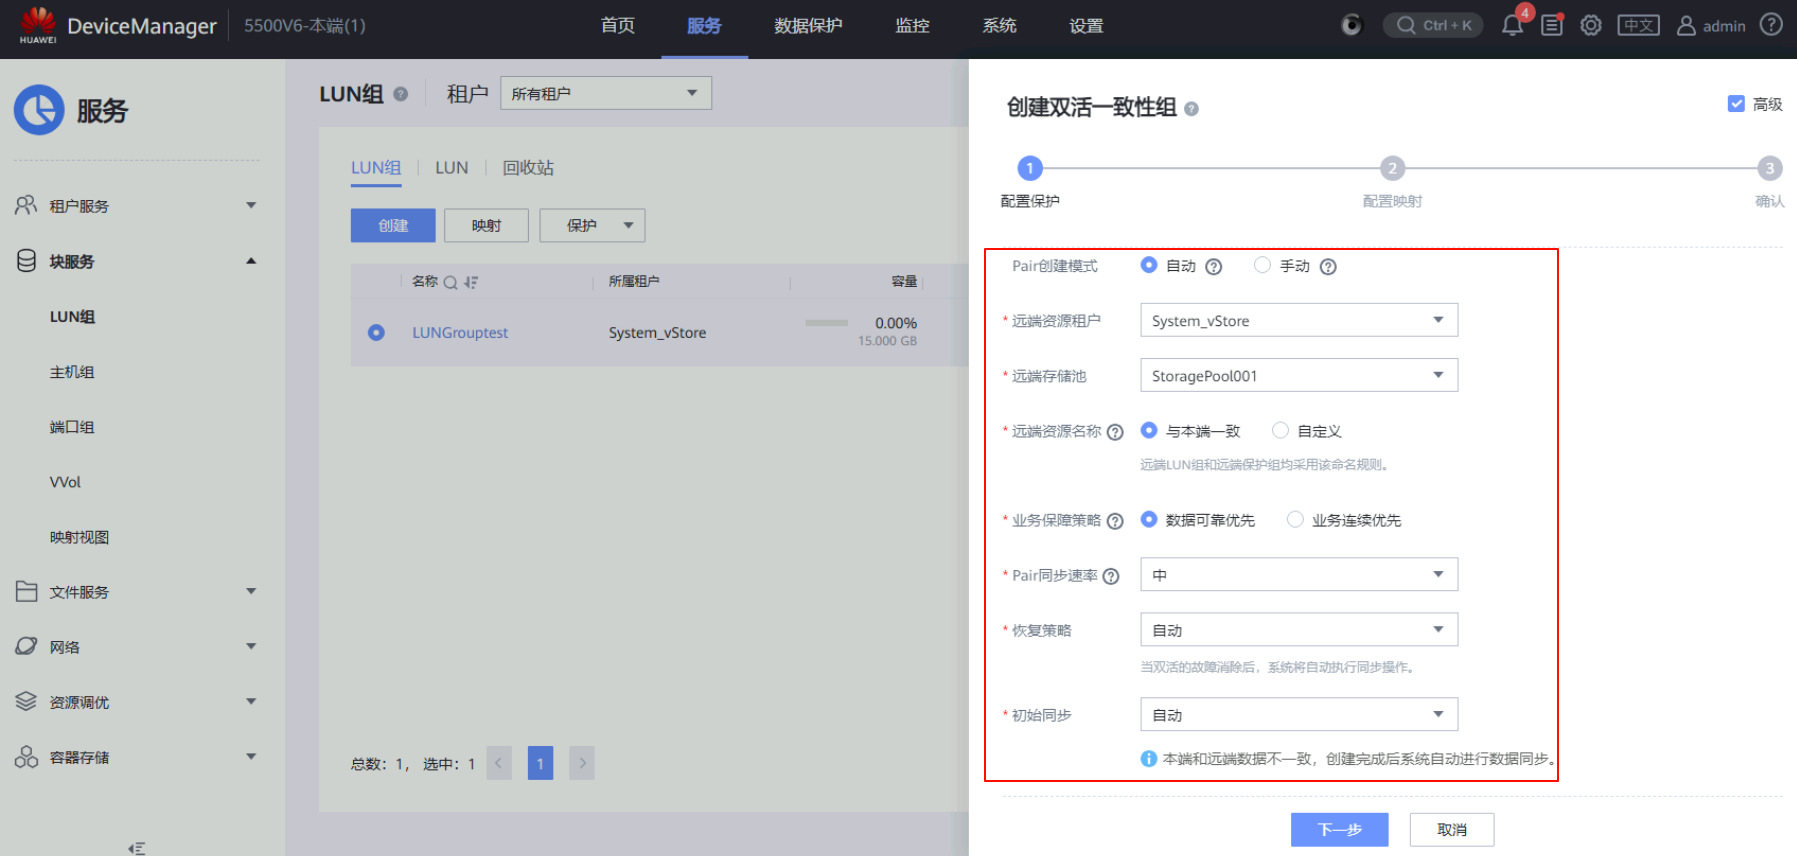Select 手动 Pair creation mode
This screenshot has height=856, width=1797.
[1263, 265]
